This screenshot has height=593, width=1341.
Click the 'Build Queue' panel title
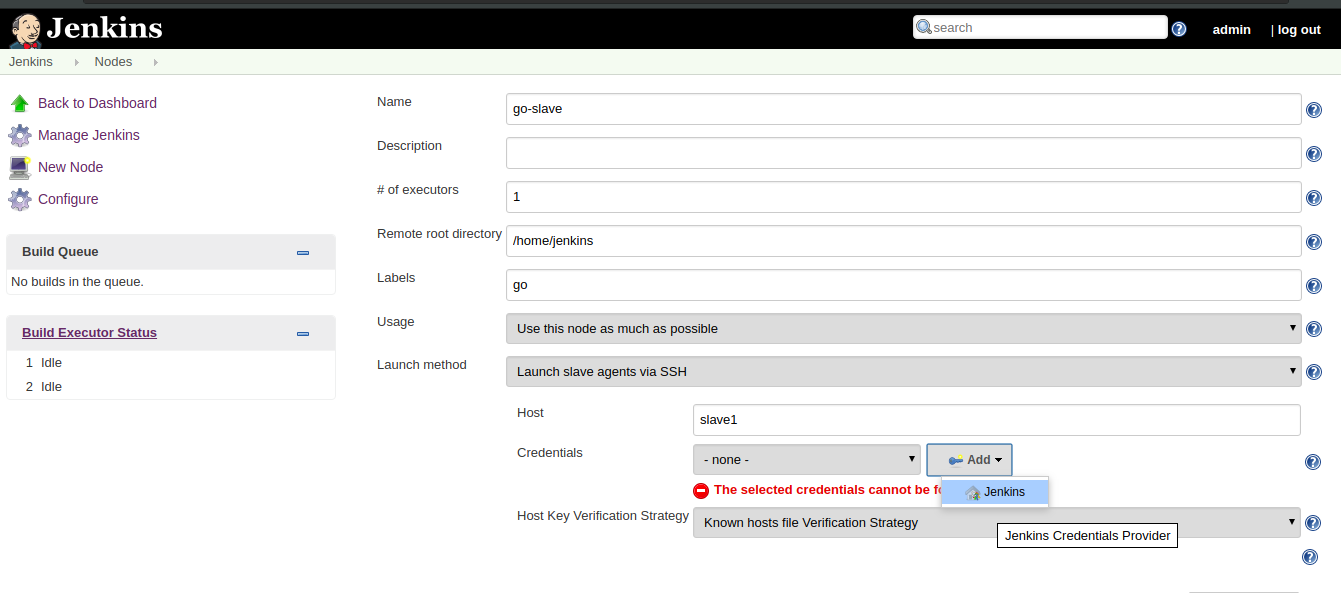(x=60, y=252)
